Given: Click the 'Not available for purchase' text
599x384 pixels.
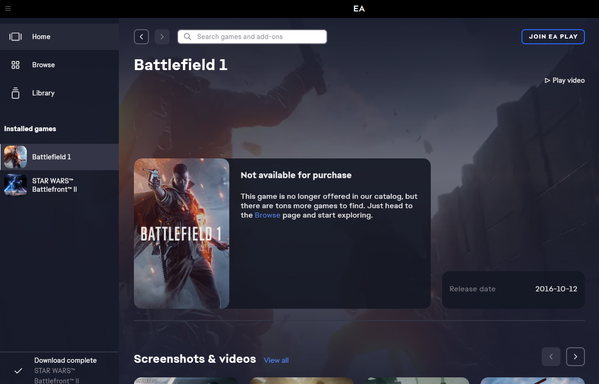Looking at the screenshot, I should coord(296,175).
